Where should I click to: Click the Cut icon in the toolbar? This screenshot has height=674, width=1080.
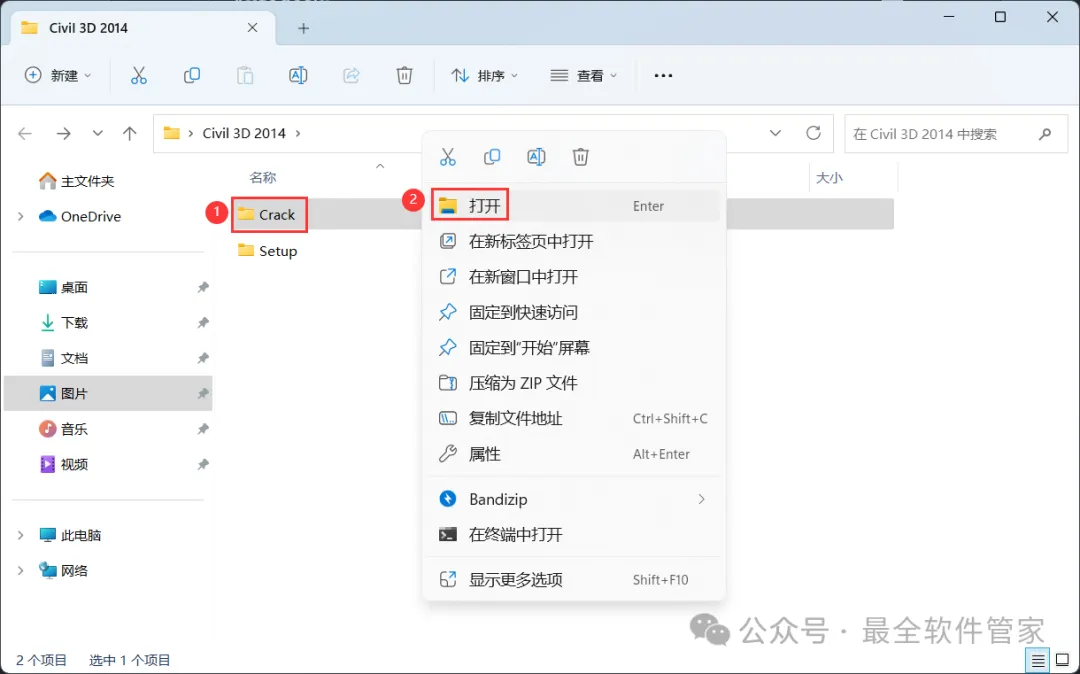point(138,75)
